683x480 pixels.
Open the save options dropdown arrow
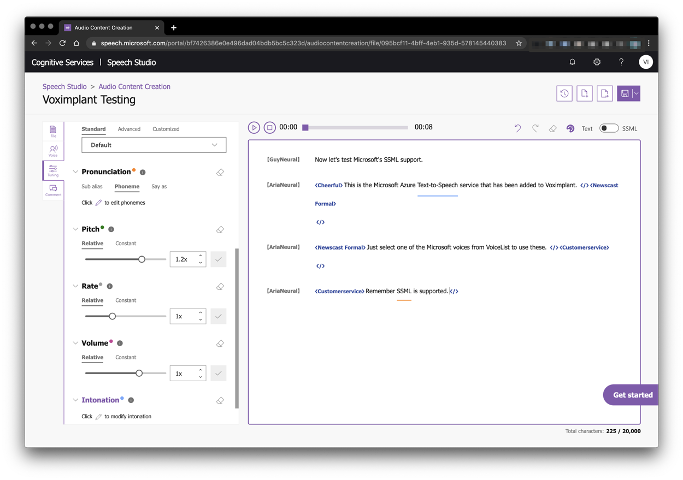pyautogui.click(x=636, y=93)
